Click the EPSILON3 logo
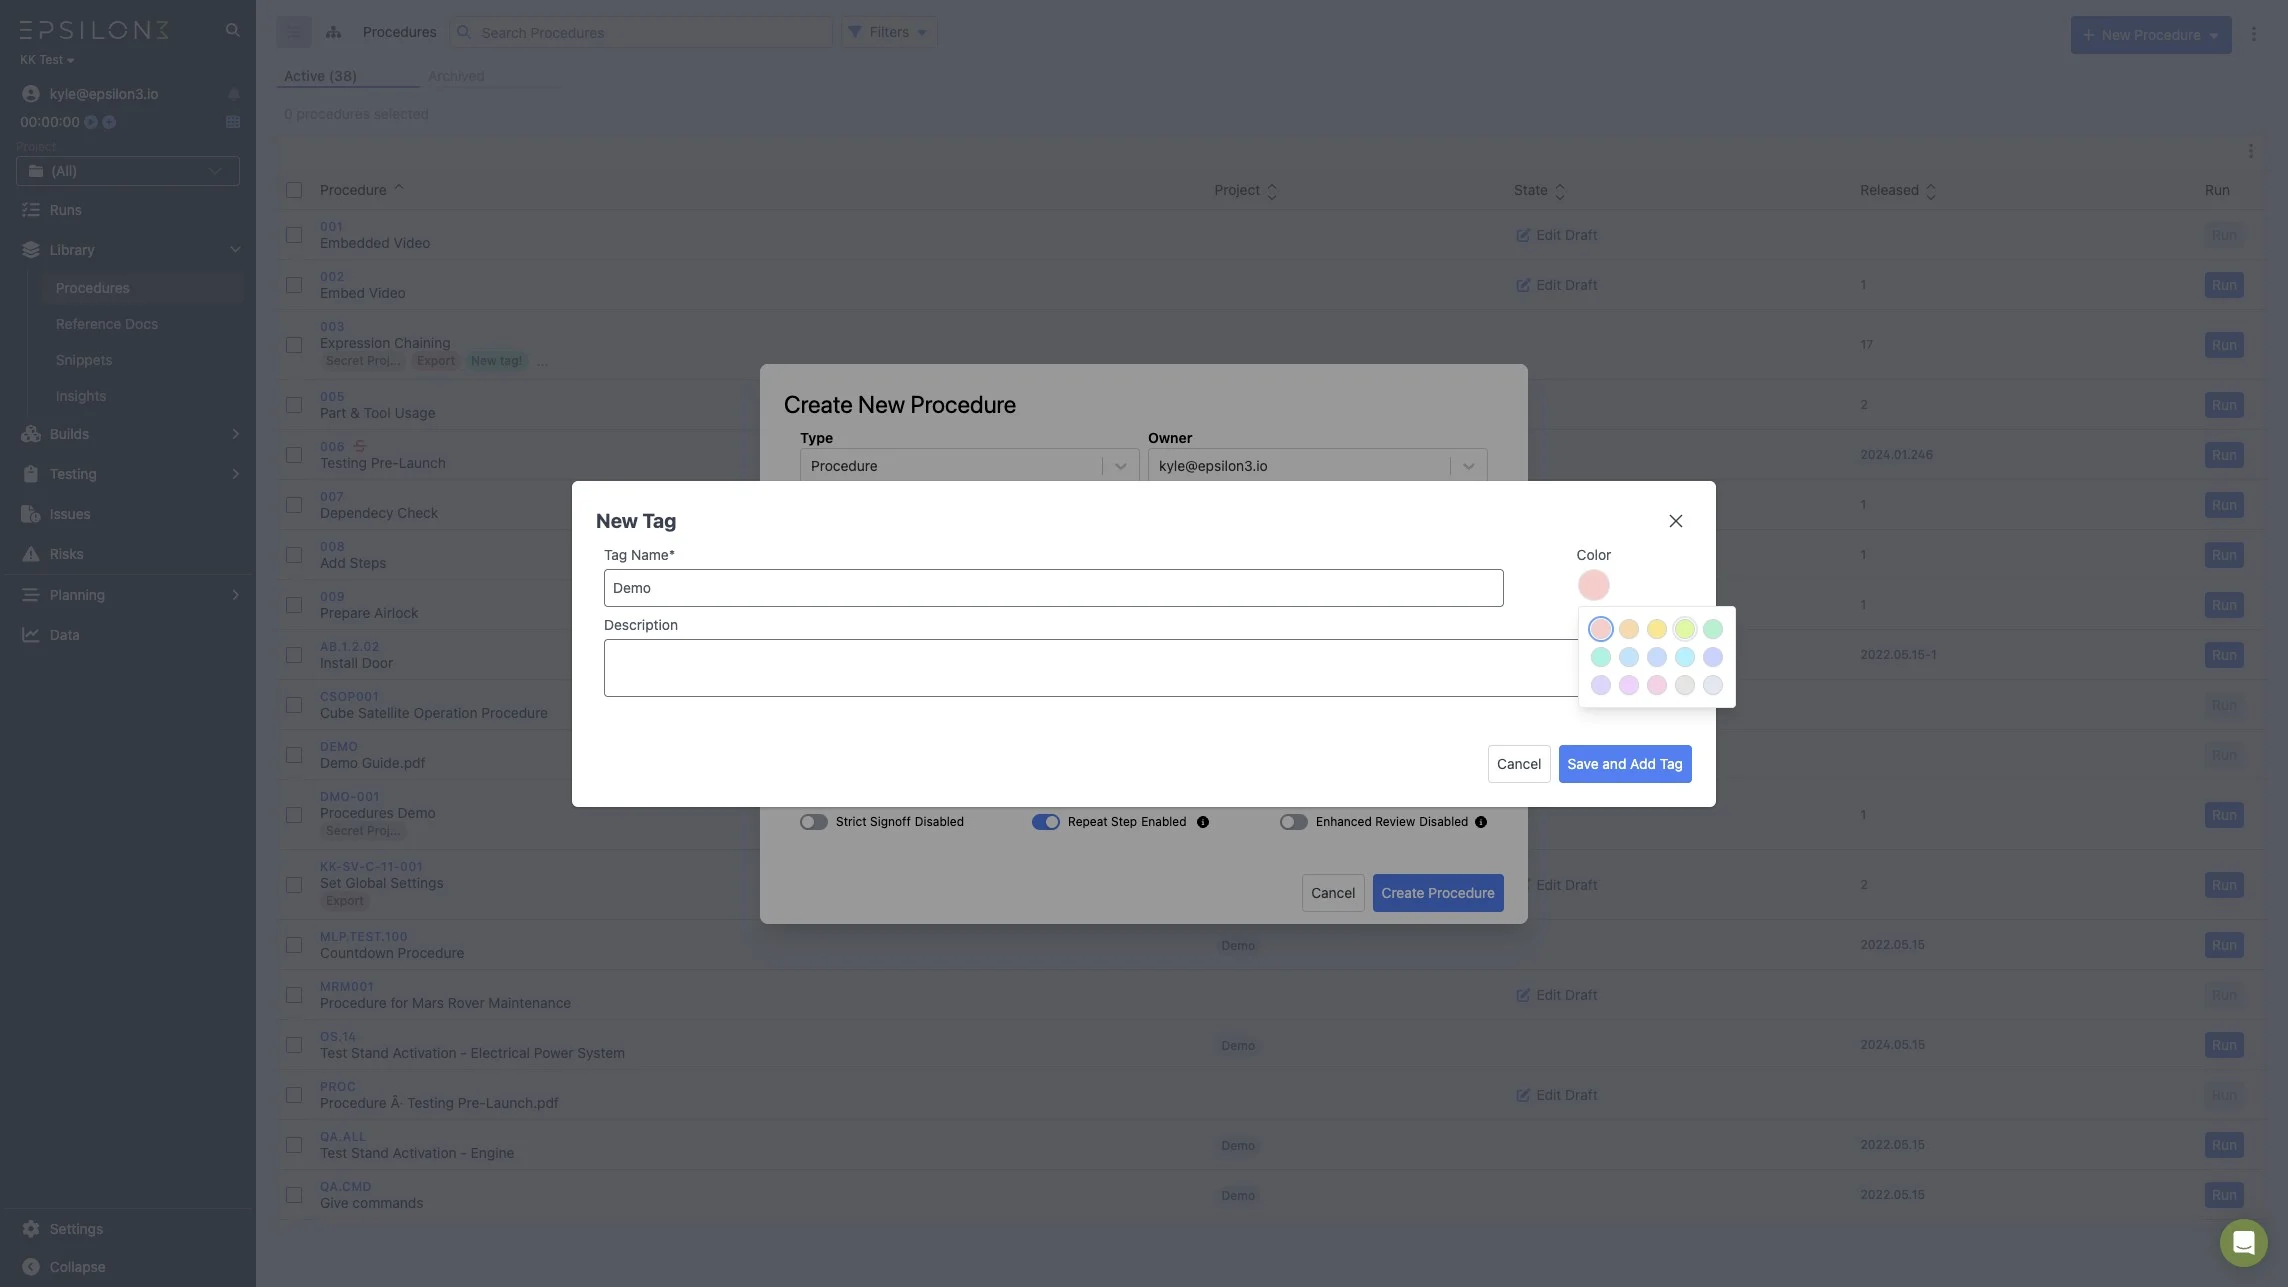Viewport: 2288px width, 1287px height. click(x=94, y=30)
